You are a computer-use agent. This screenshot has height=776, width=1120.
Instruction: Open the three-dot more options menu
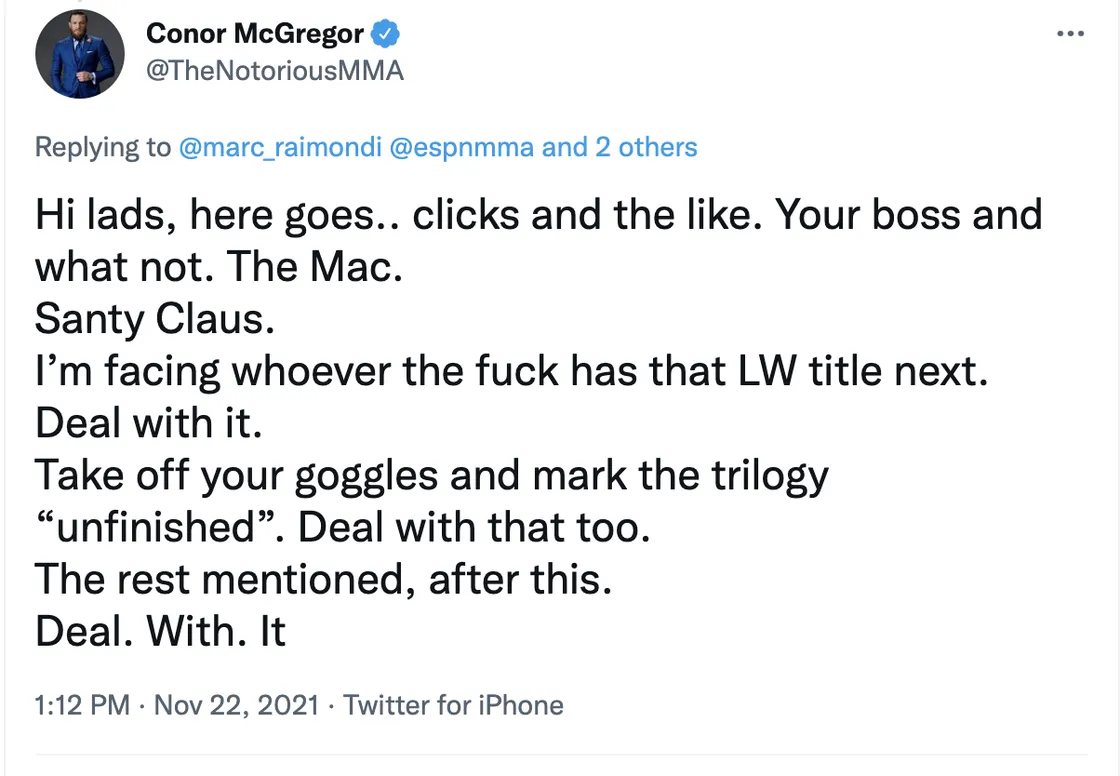[x=1070, y=34]
